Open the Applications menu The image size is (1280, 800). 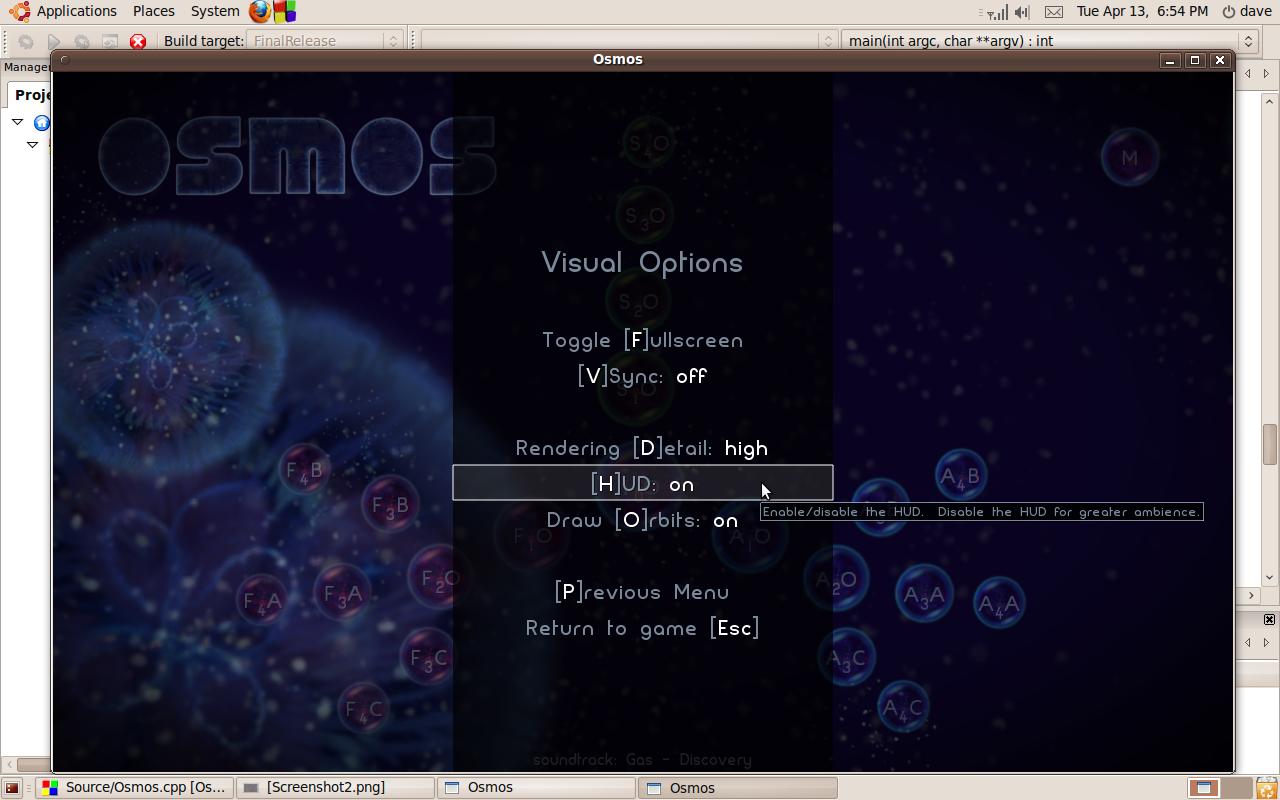click(x=65, y=11)
